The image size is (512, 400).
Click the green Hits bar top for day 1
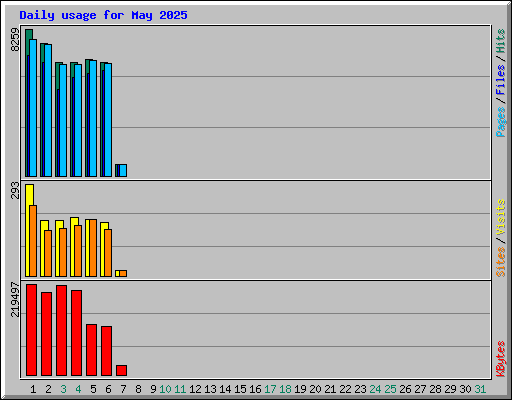click(29, 33)
